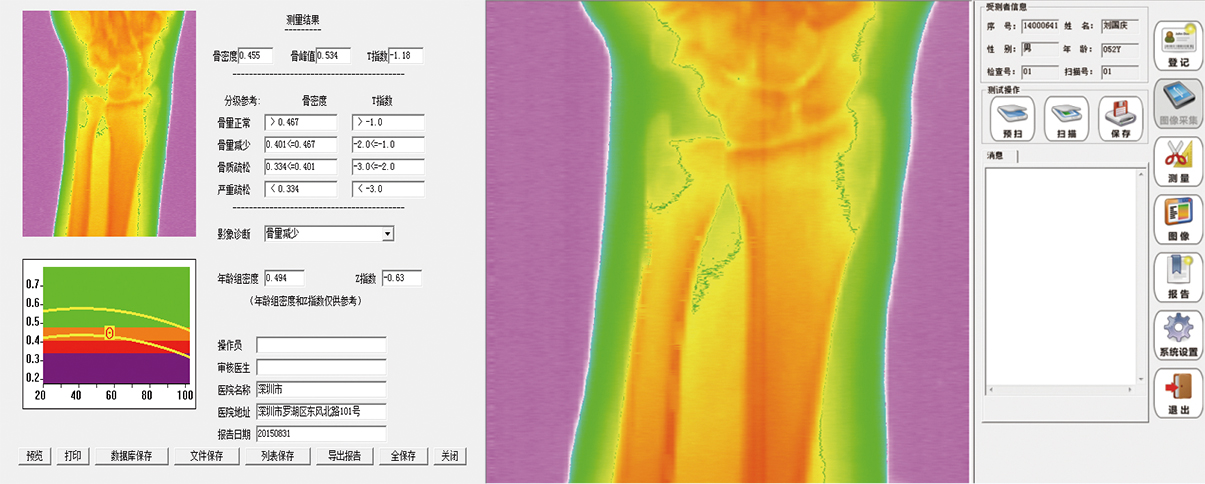Click the 预览 preview button
Image resolution: width=1205 pixels, height=484 pixels.
(35, 456)
